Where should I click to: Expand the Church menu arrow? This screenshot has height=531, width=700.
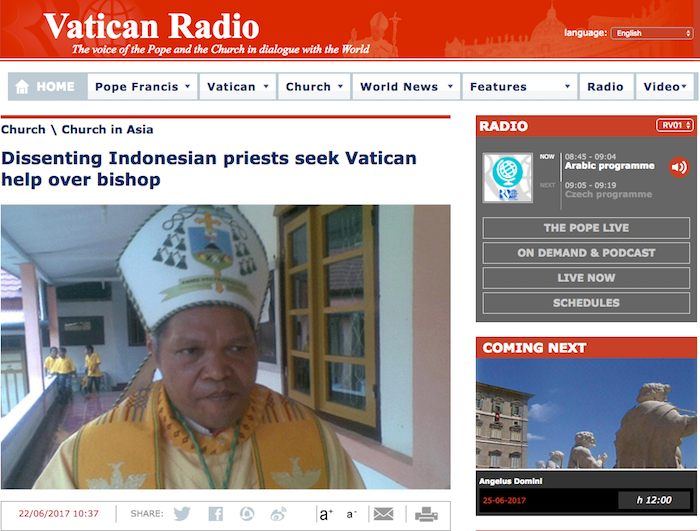[x=340, y=86]
